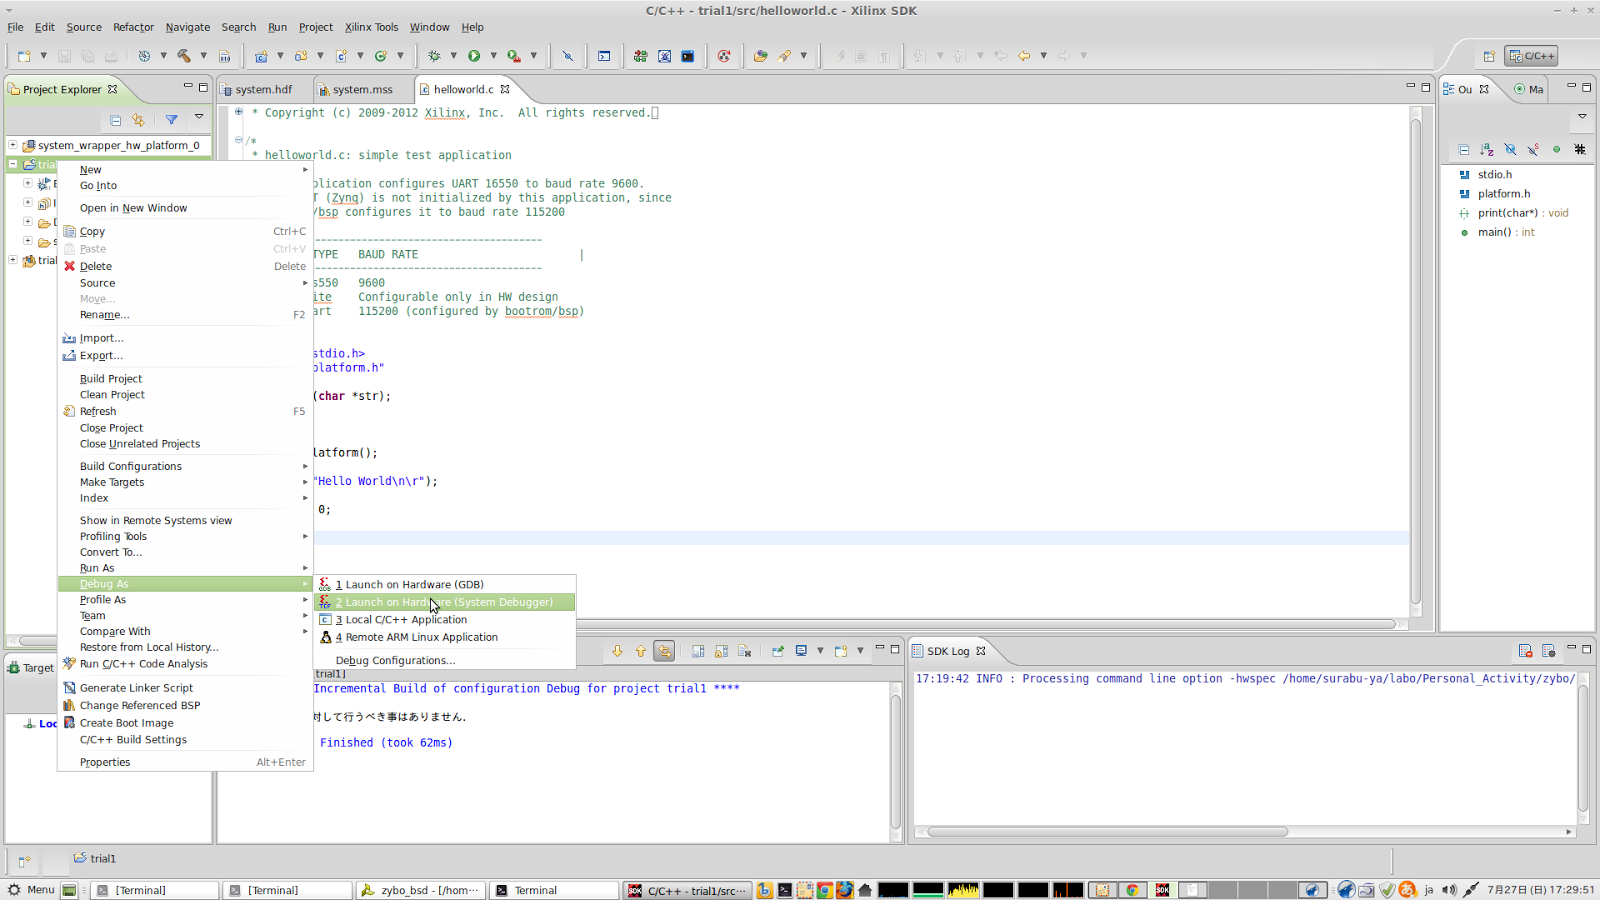
Task: Open the Xilinx Tools menu
Action: 371,27
